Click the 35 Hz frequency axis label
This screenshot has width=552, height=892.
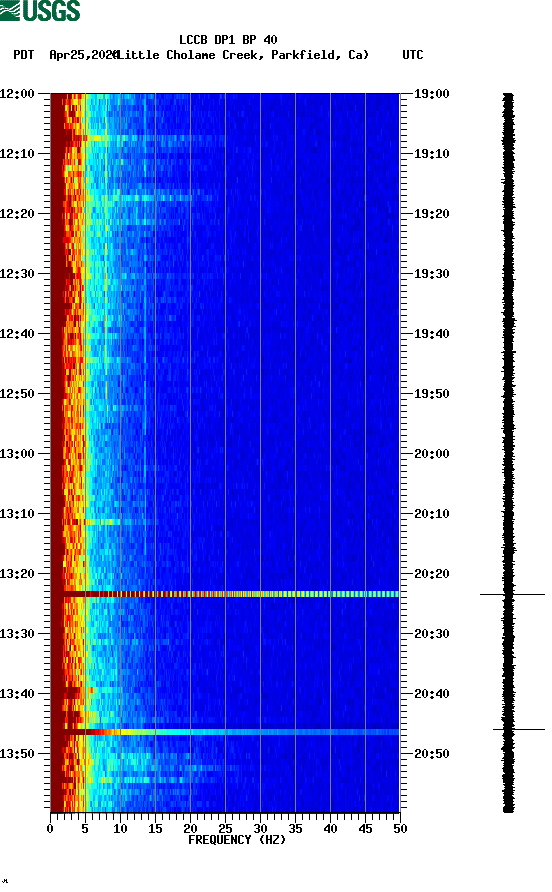(x=295, y=828)
